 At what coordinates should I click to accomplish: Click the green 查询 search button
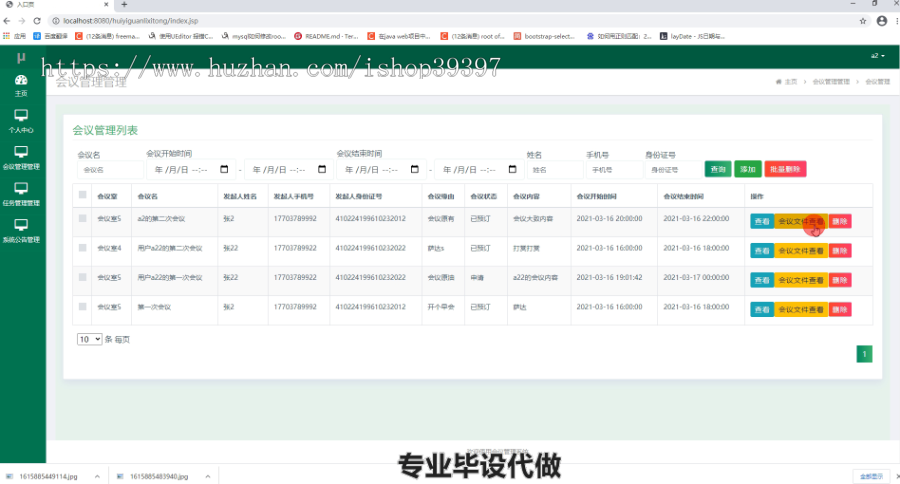coord(718,169)
